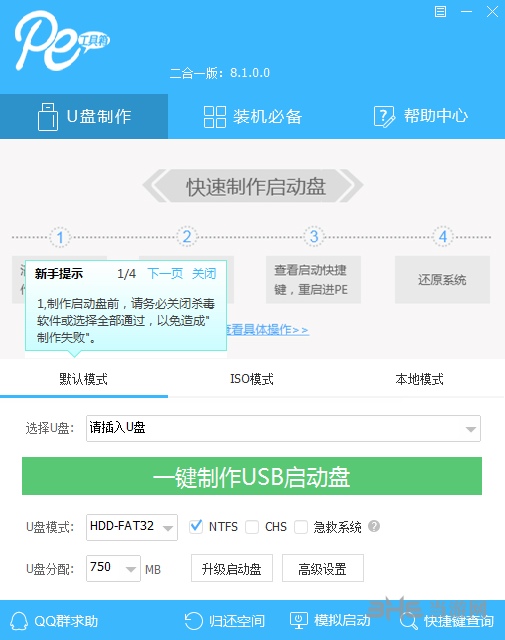Image resolution: width=505 pixels, height=640 pixels.
Task: Click the 快捷键查询 magnifier icon
Action: click(x=409, y=621)
